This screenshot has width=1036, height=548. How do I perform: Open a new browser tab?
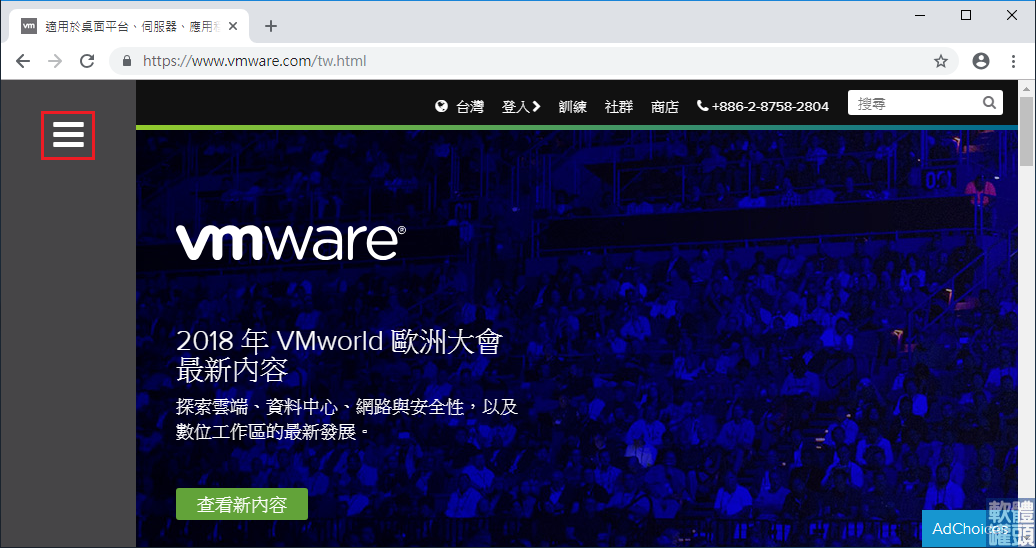(x=271, y=26)
